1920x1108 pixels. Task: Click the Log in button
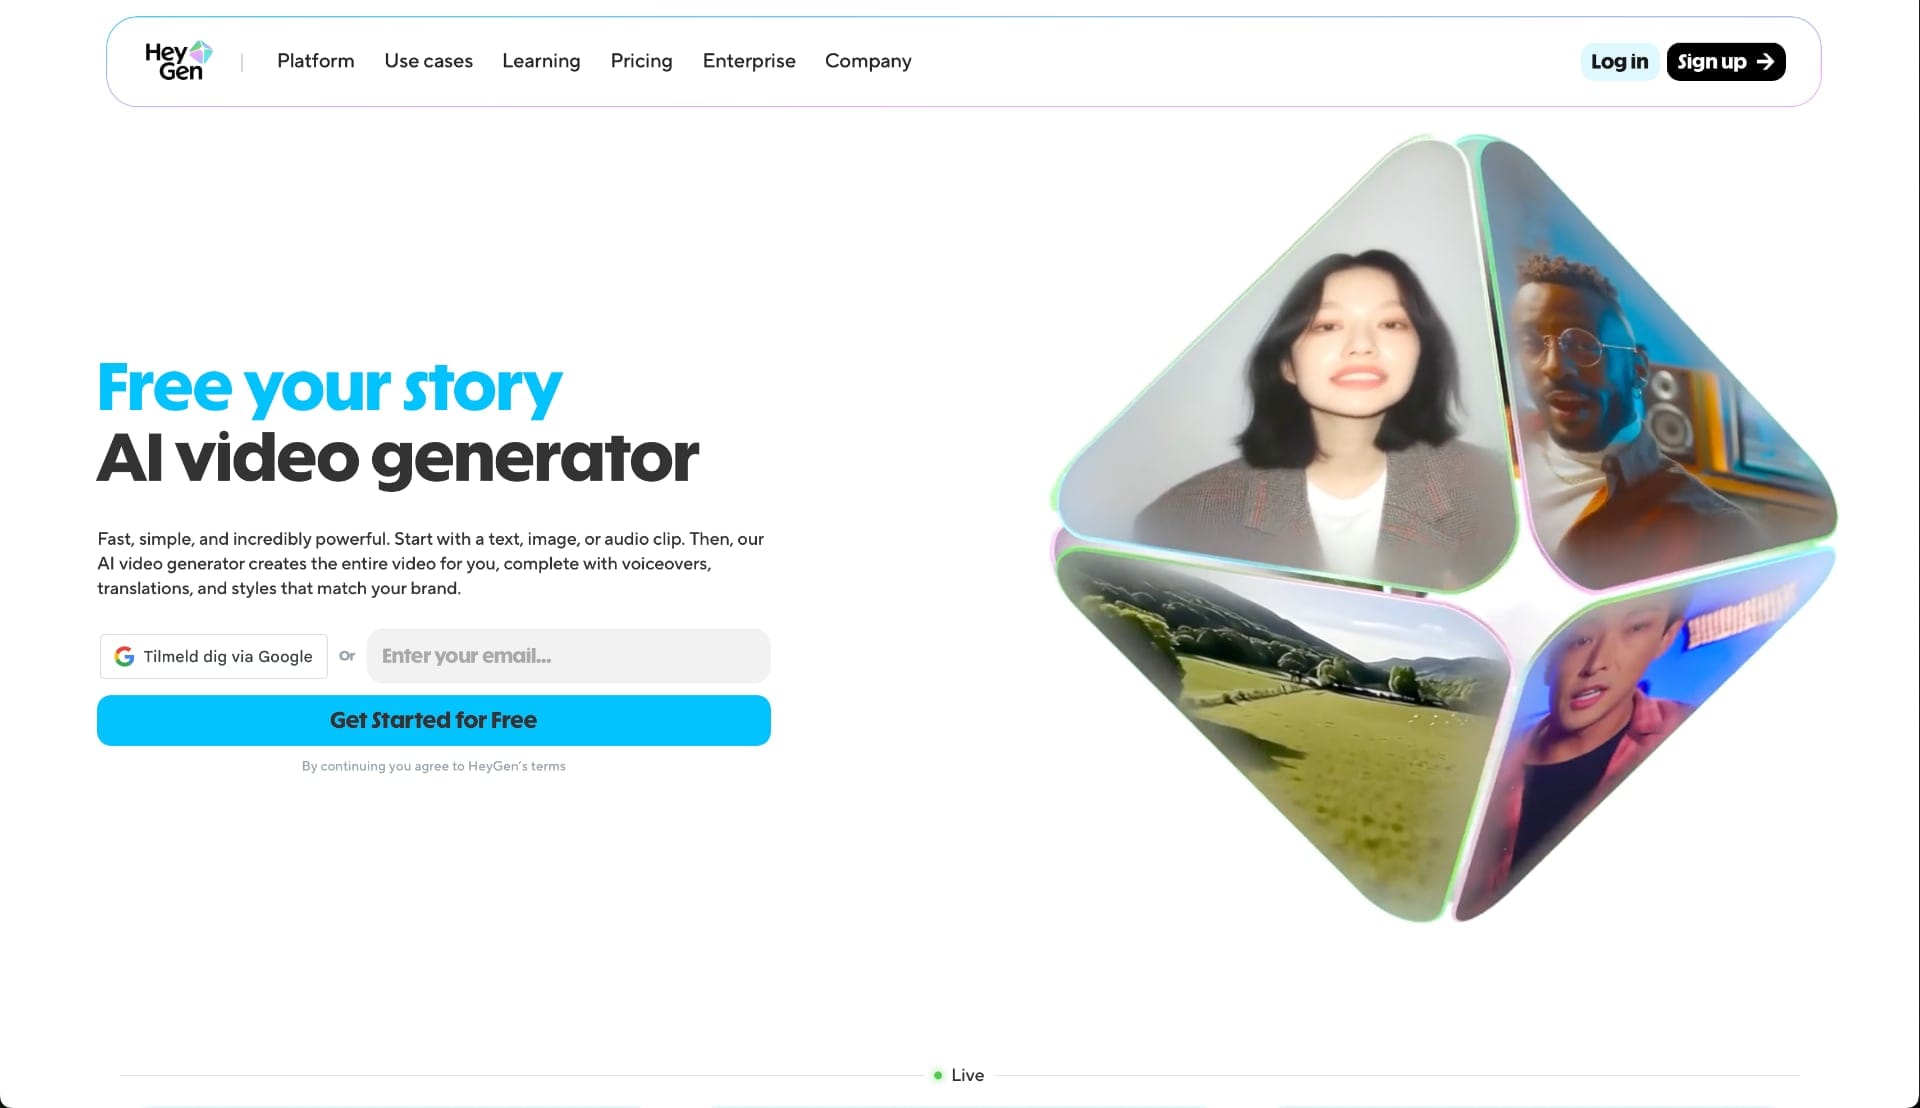(1618, 62)
